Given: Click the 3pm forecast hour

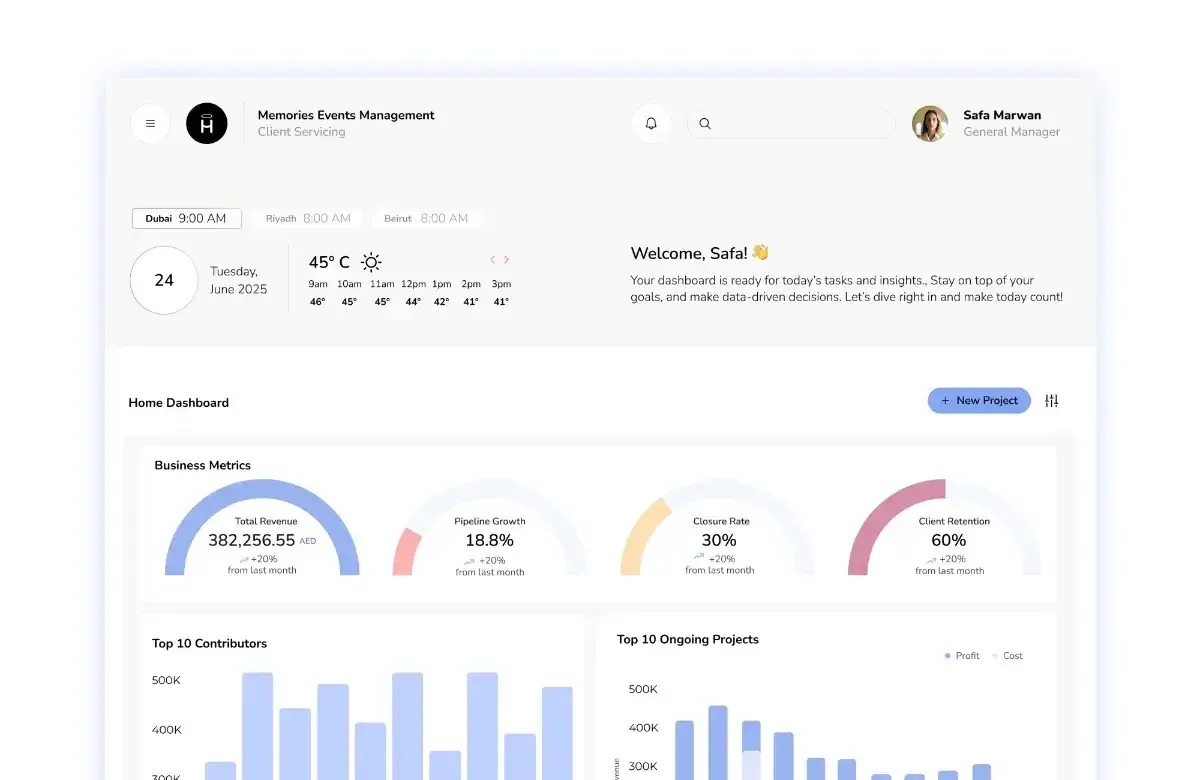Looking at the screenshot, I should tap(501, 284).
